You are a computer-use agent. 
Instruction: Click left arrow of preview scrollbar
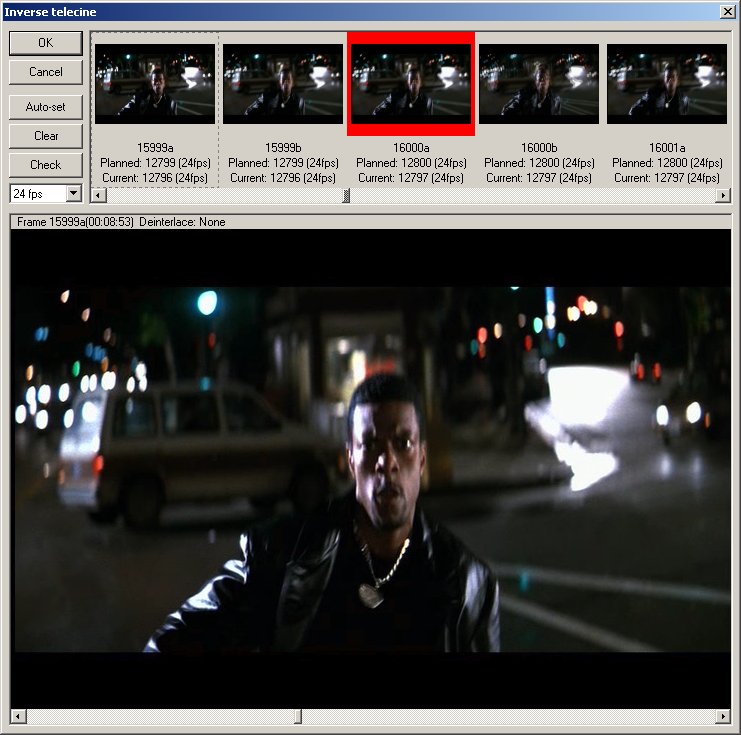18,717
